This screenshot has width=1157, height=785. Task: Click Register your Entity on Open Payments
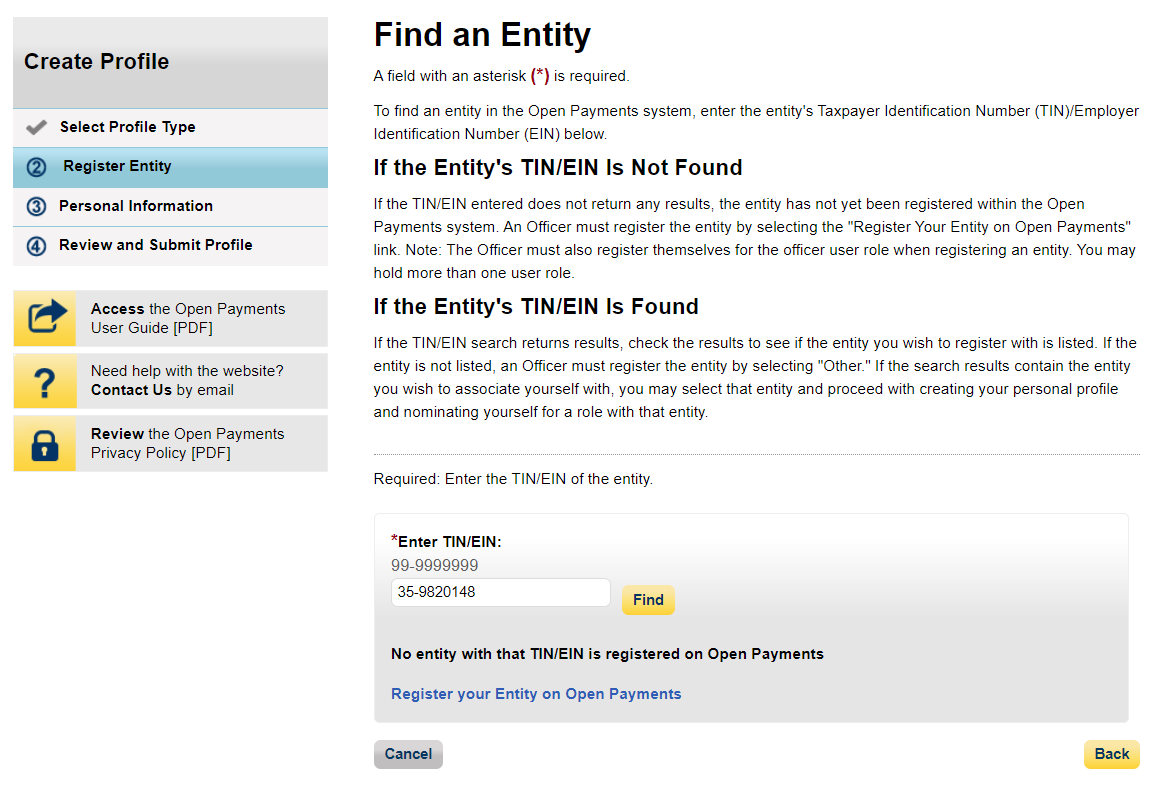point(536,694)
